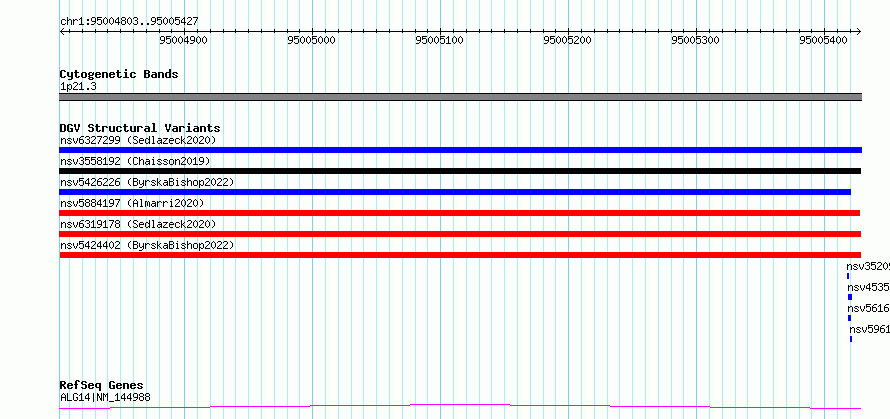The height and width of the screenshot is (419, 890).
Task: Open the nsv6327299 (Sedlazeck2020) label
Action: pos(138,140)
